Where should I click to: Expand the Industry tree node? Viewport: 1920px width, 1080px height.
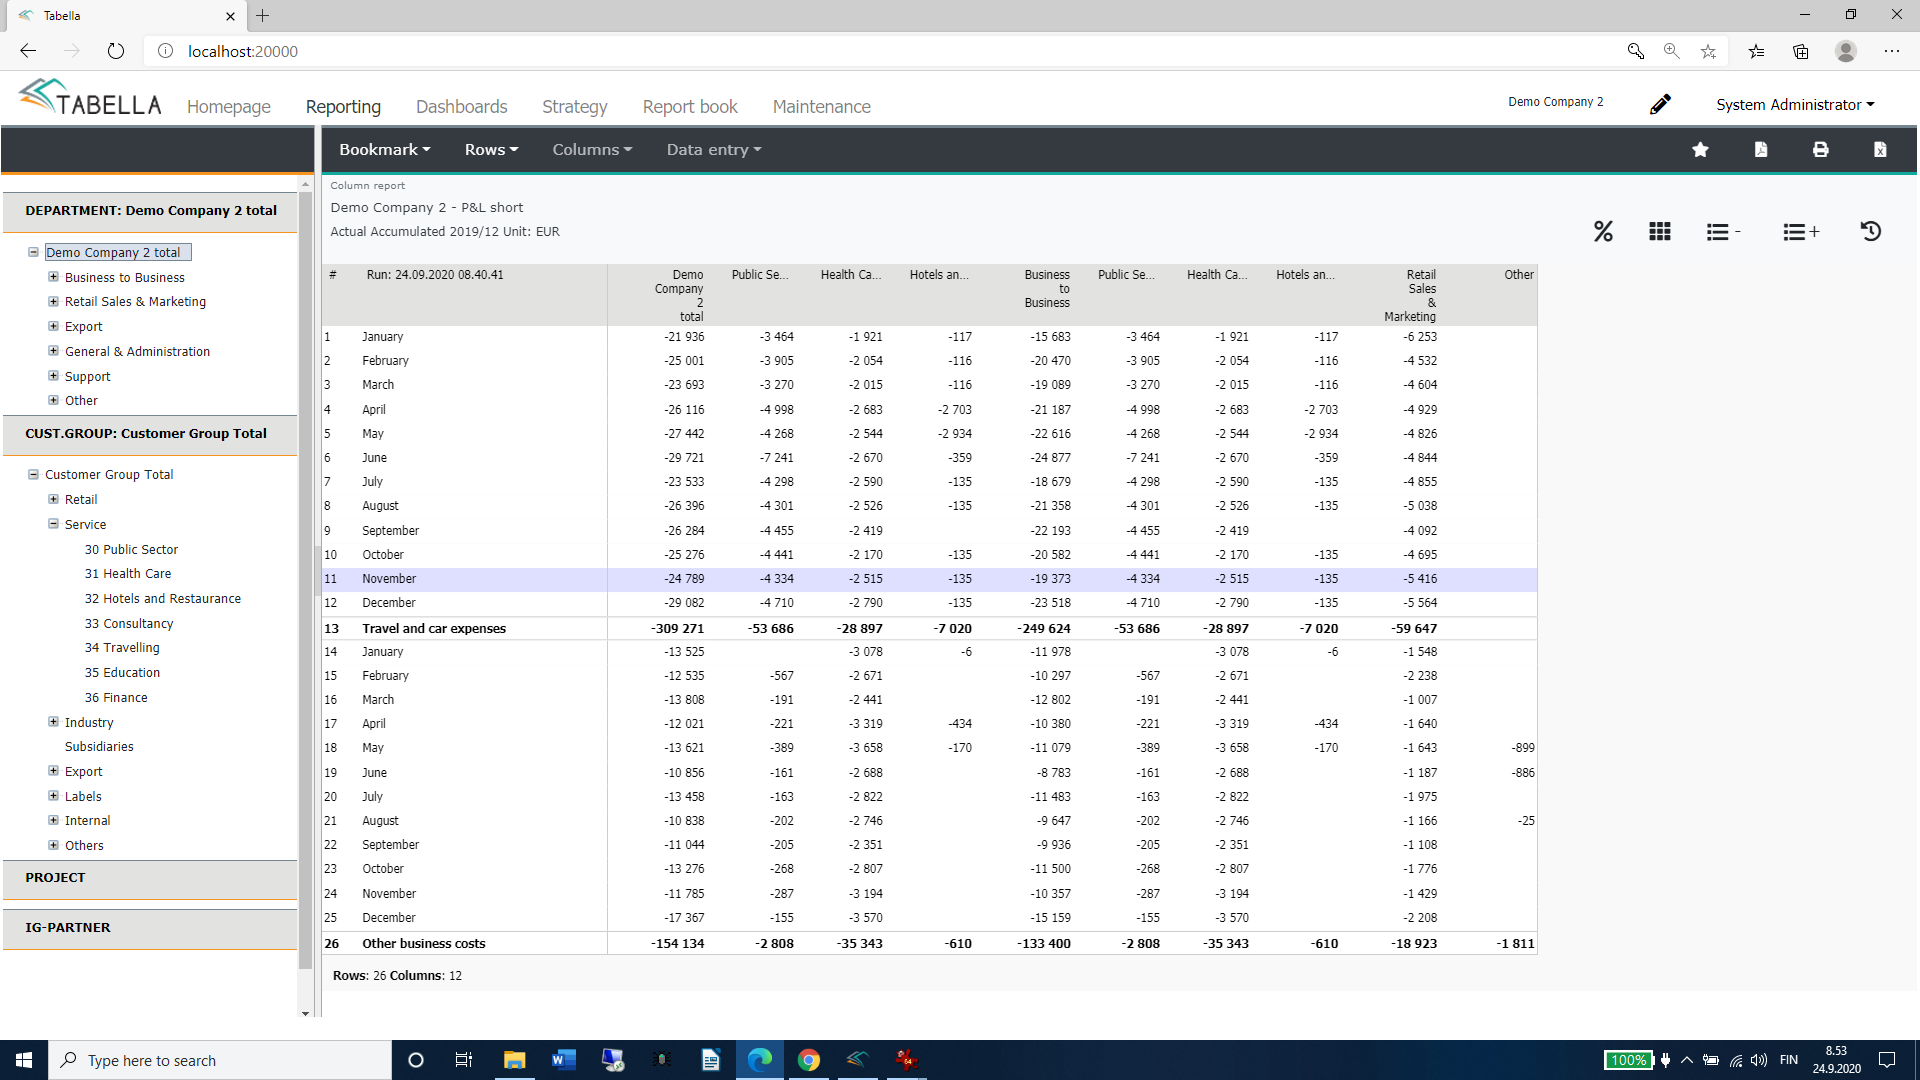(x=54, y=722)
